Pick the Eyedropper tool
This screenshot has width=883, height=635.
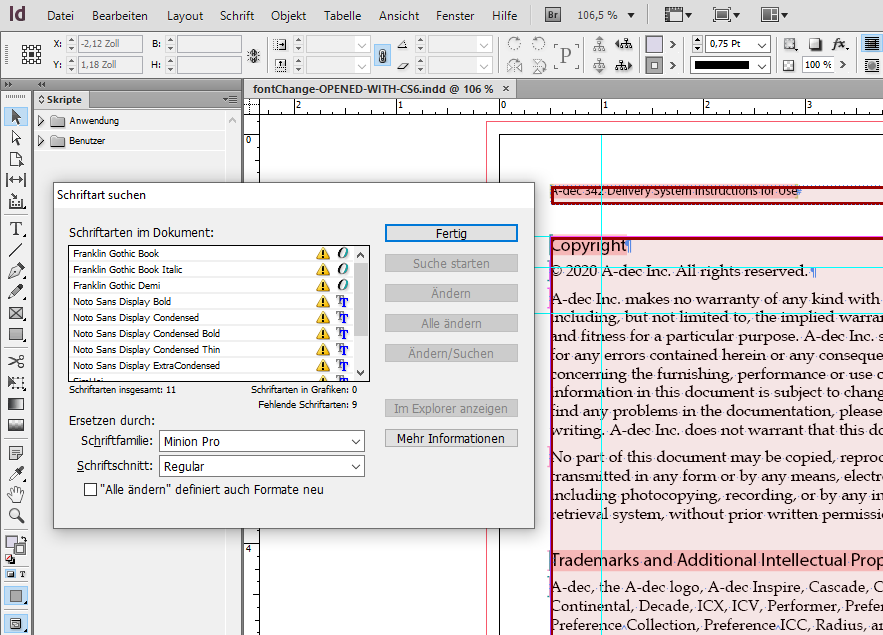(16, 473)
